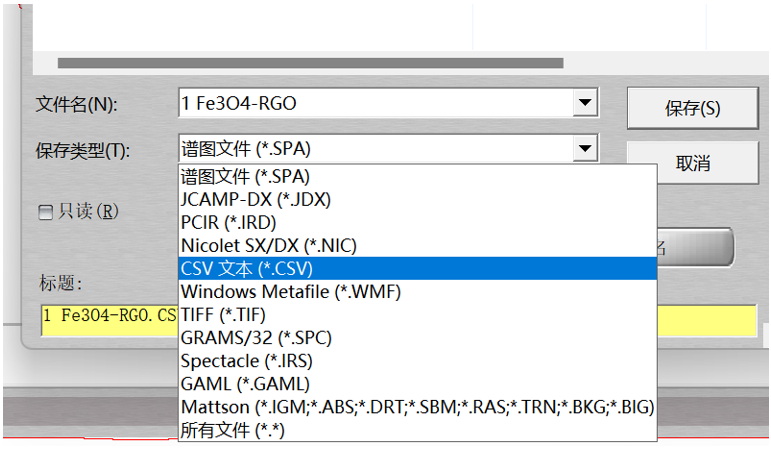Click the 保存(S) button

tap(692, 108)
